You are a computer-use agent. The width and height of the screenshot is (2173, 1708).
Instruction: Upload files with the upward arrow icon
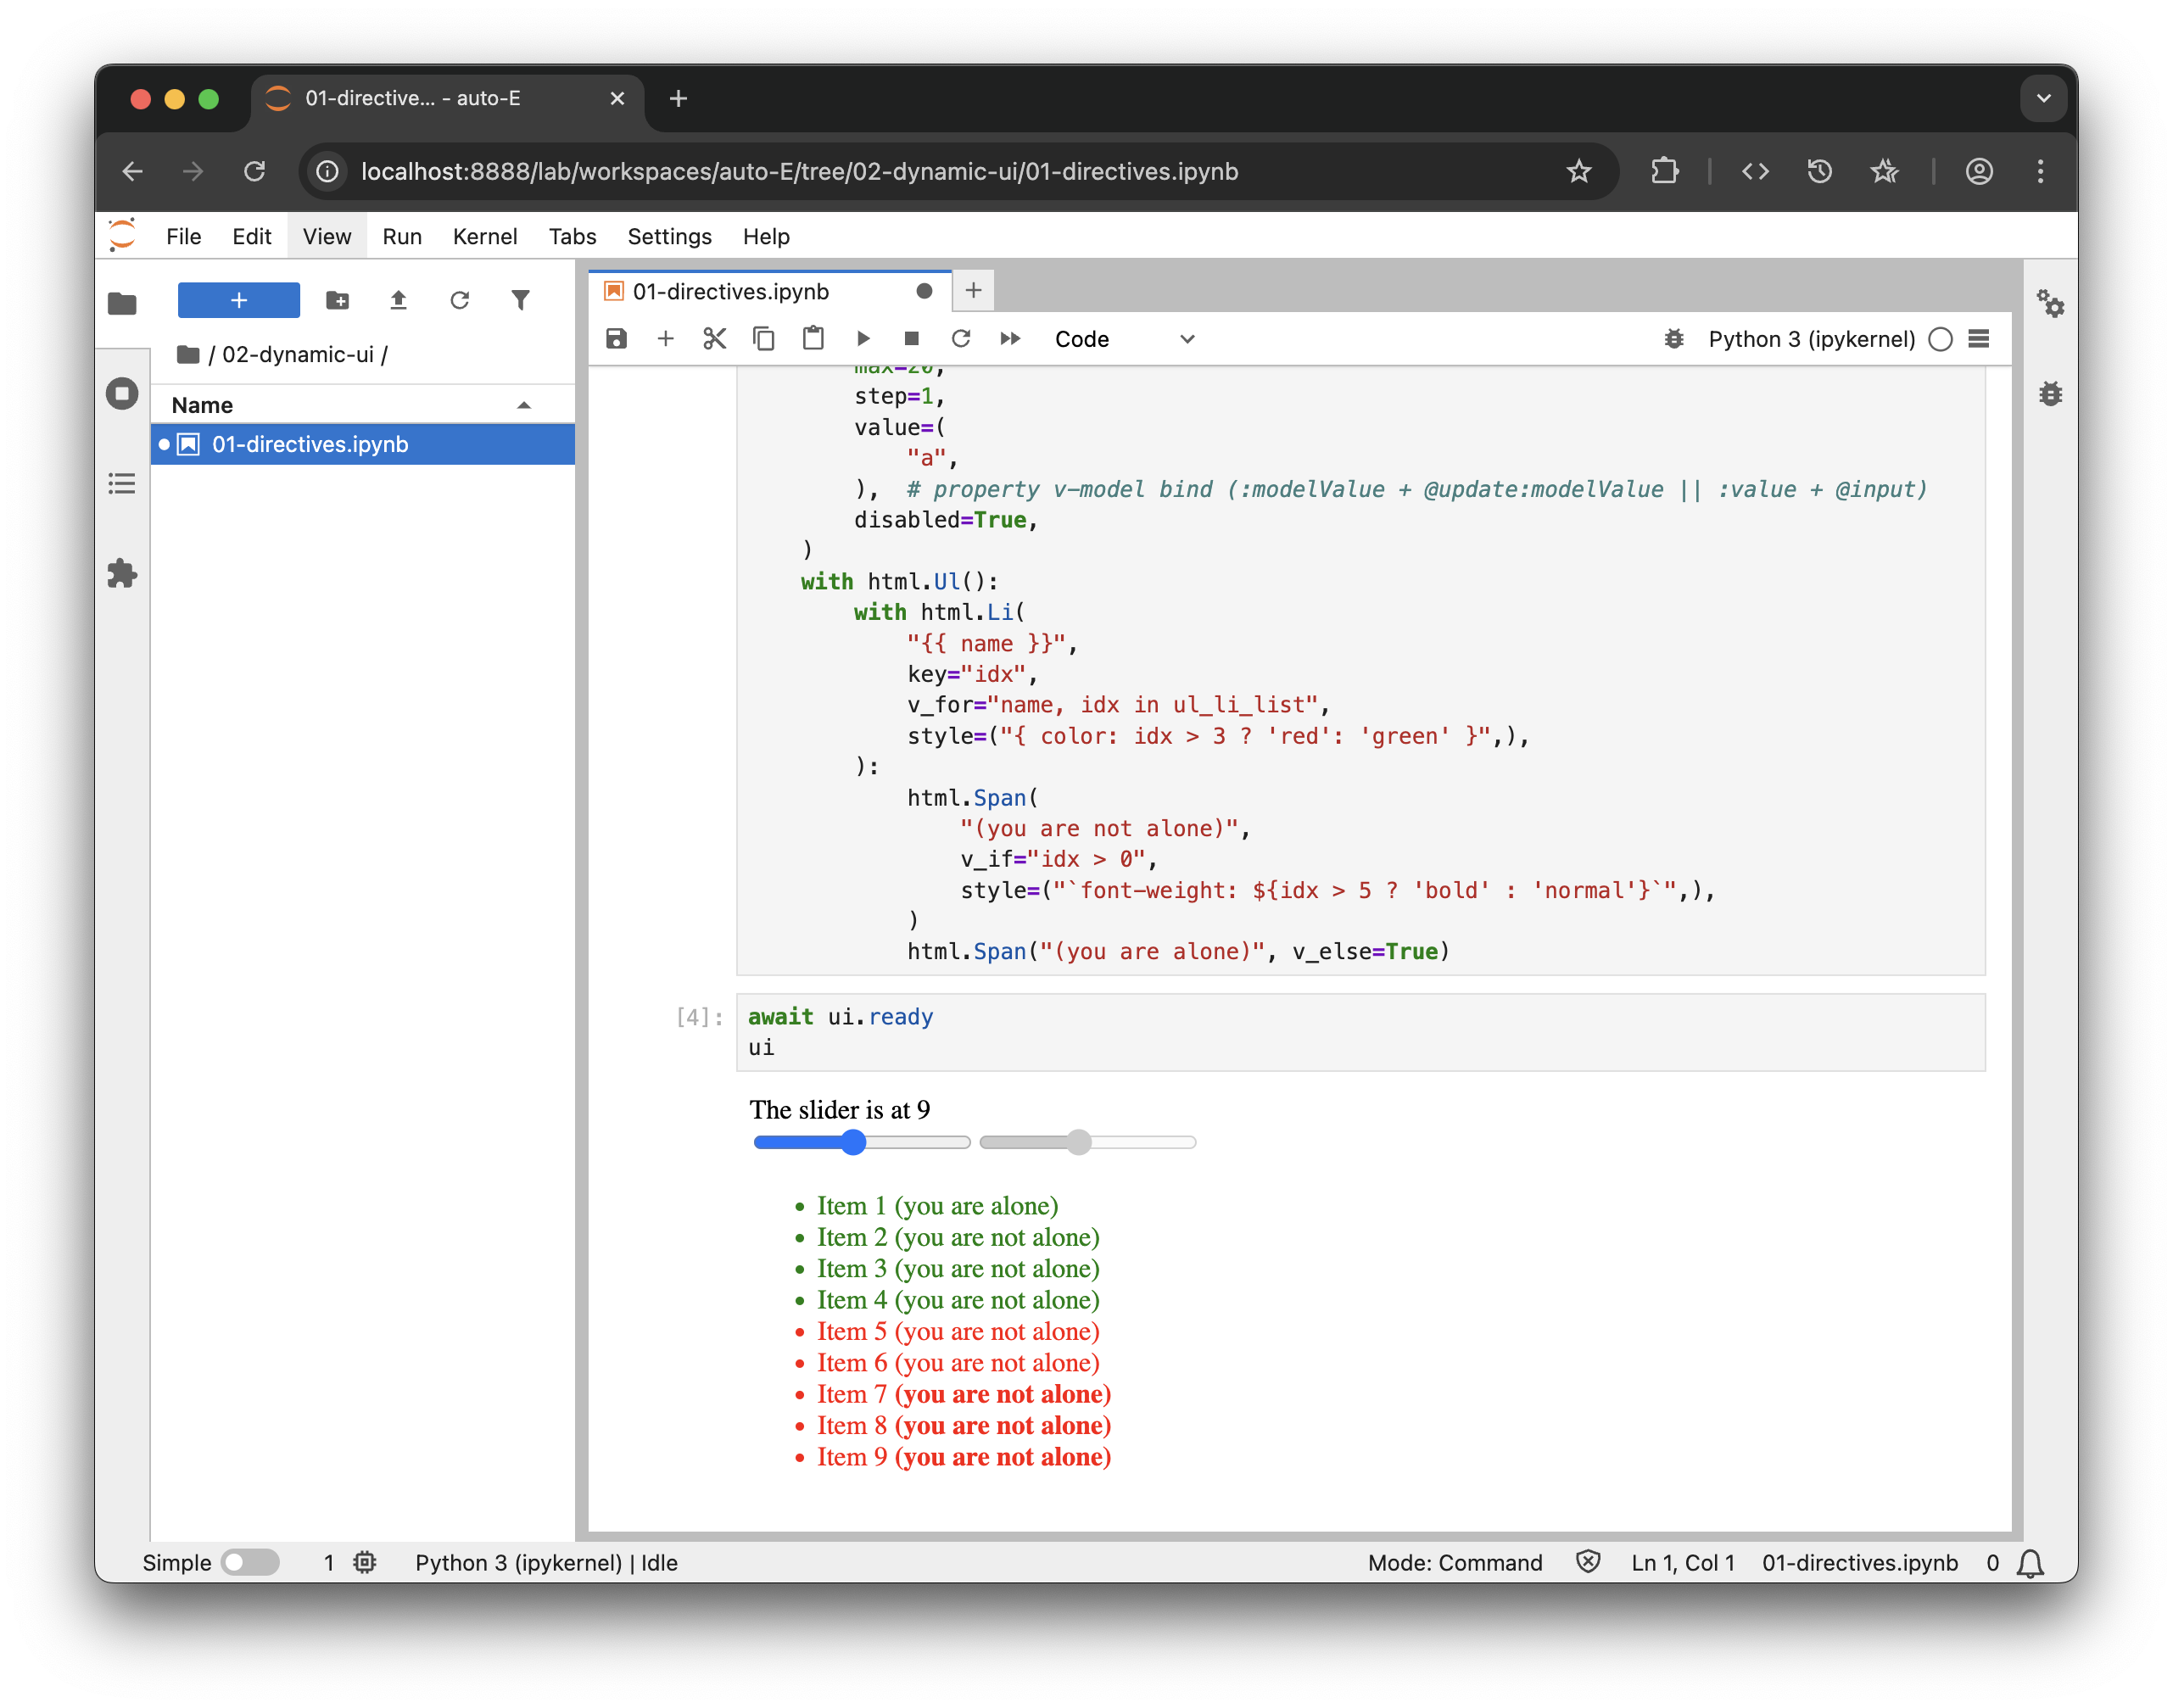coord(398,300)
